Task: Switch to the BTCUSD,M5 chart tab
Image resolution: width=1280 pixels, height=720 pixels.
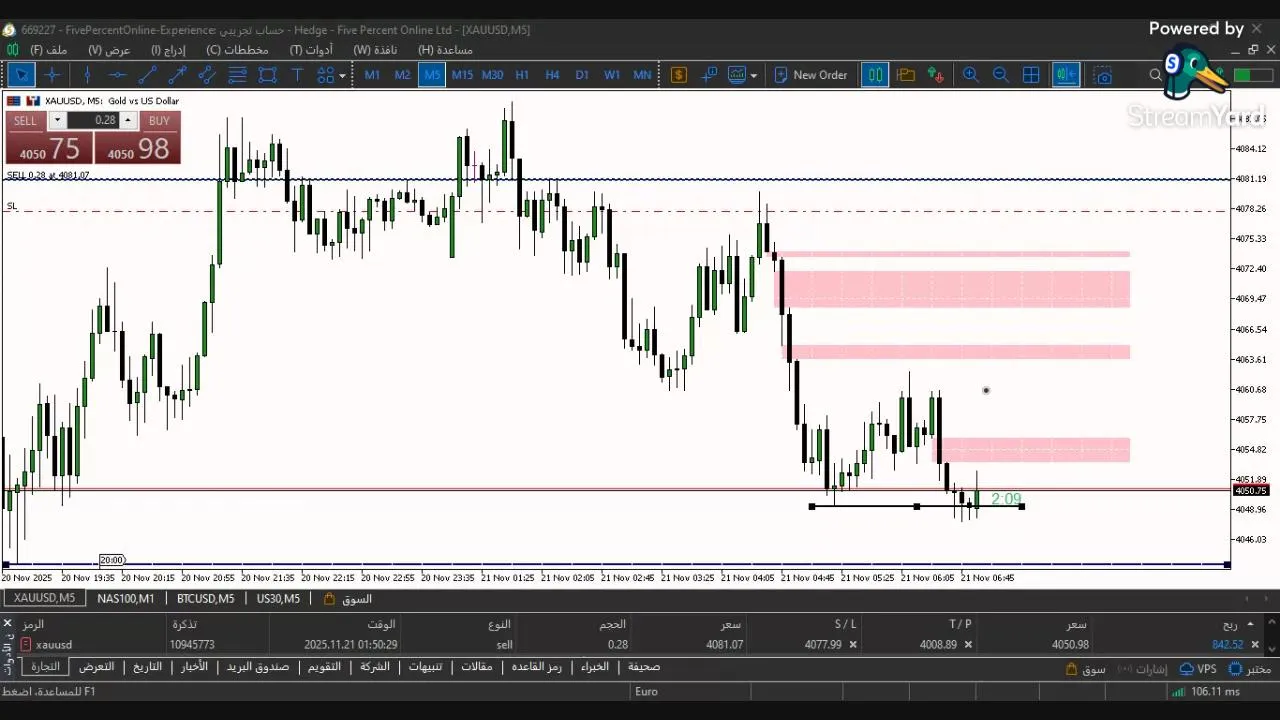Action: point(205,599)
